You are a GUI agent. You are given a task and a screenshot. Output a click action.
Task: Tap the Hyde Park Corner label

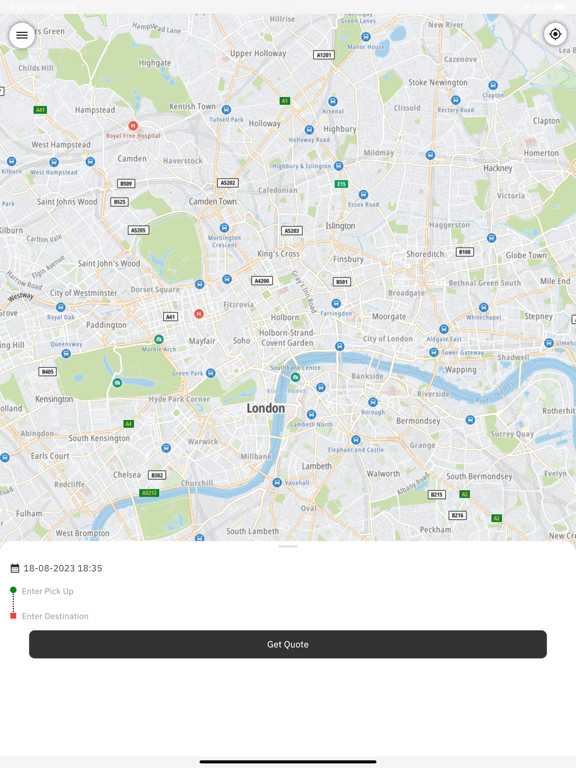point(179,399)
